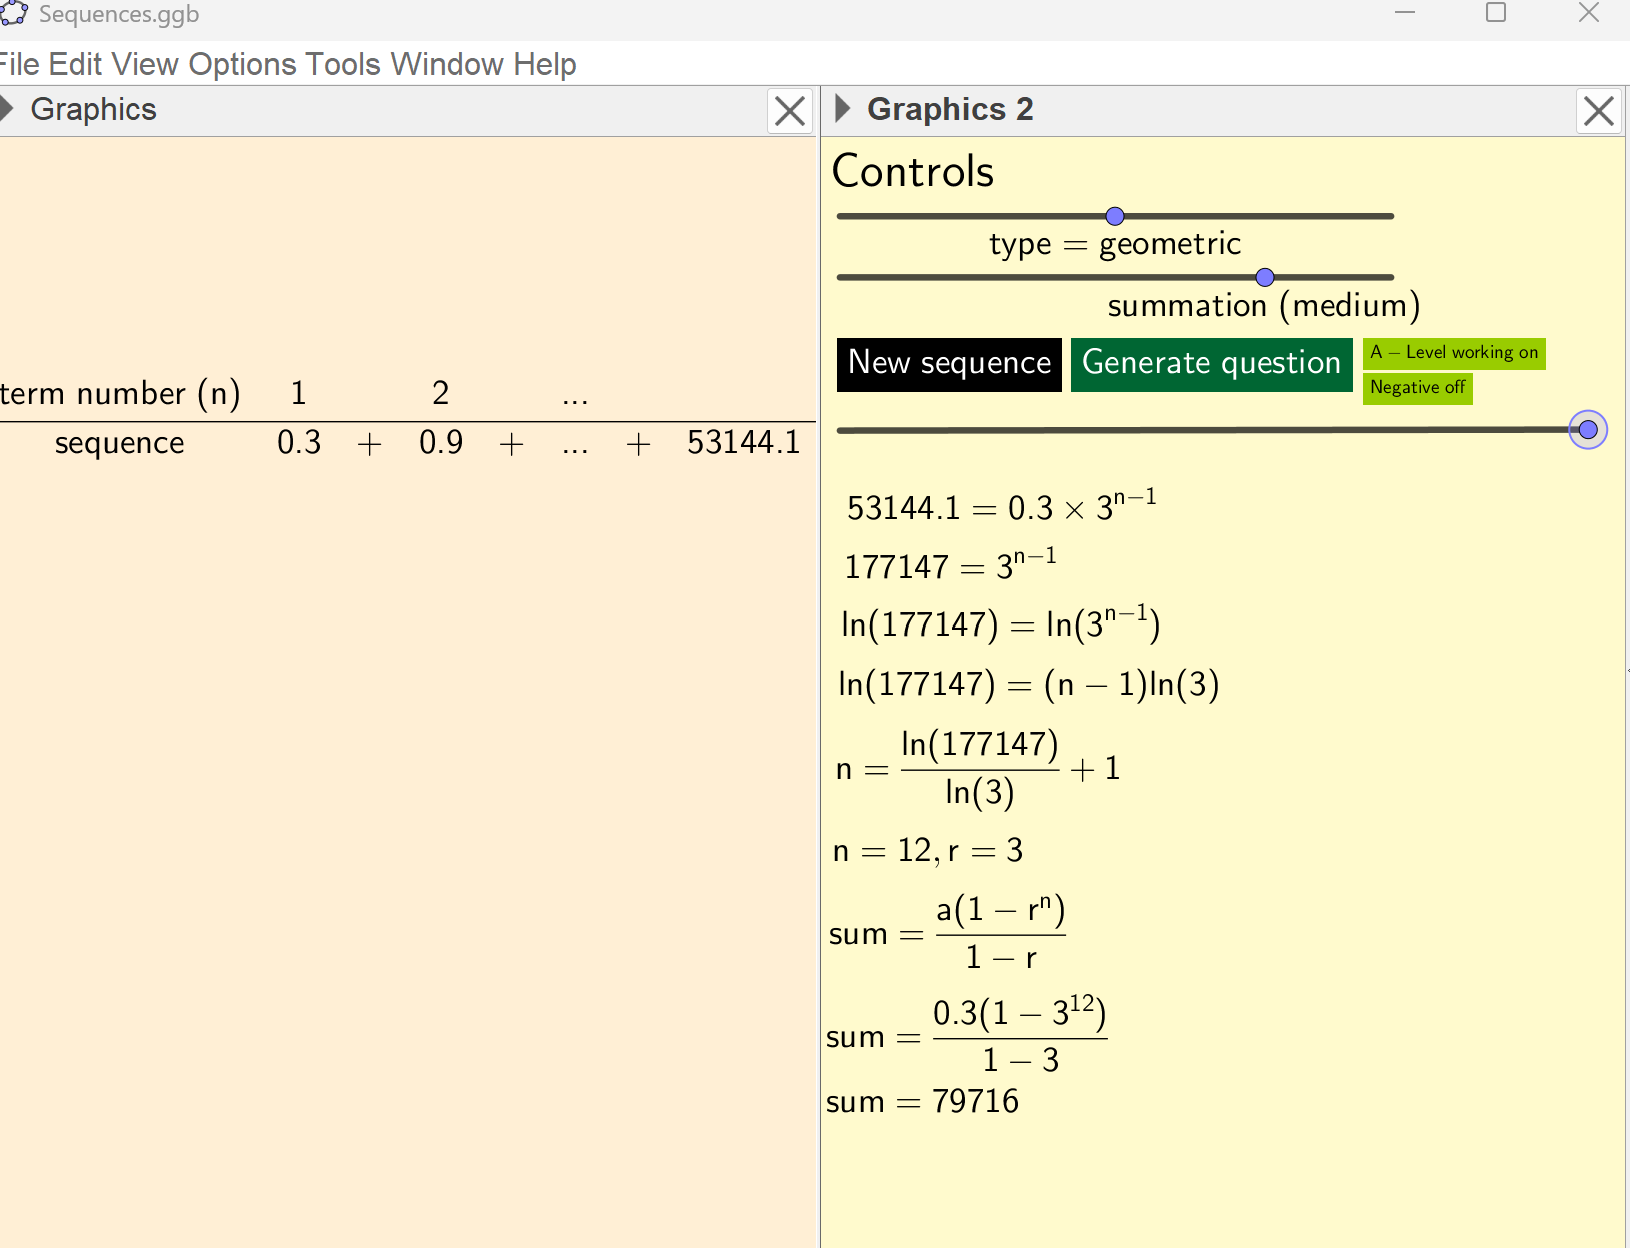This screenshot has height=1248, width=1630.
Task: Close the Graphics 2 view
Action: tap(1598, 111)
